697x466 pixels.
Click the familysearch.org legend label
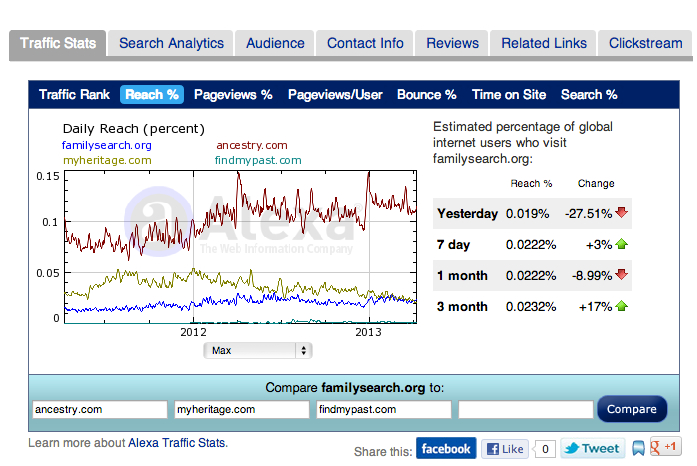tap(107, 145)
